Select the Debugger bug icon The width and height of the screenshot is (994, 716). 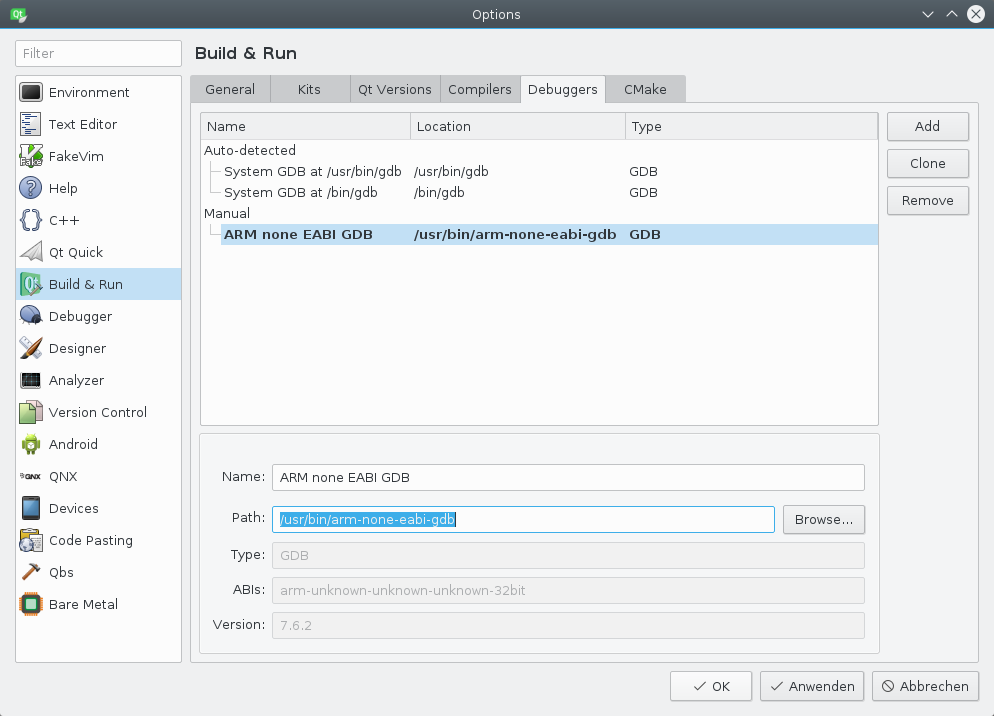[30, 316]
